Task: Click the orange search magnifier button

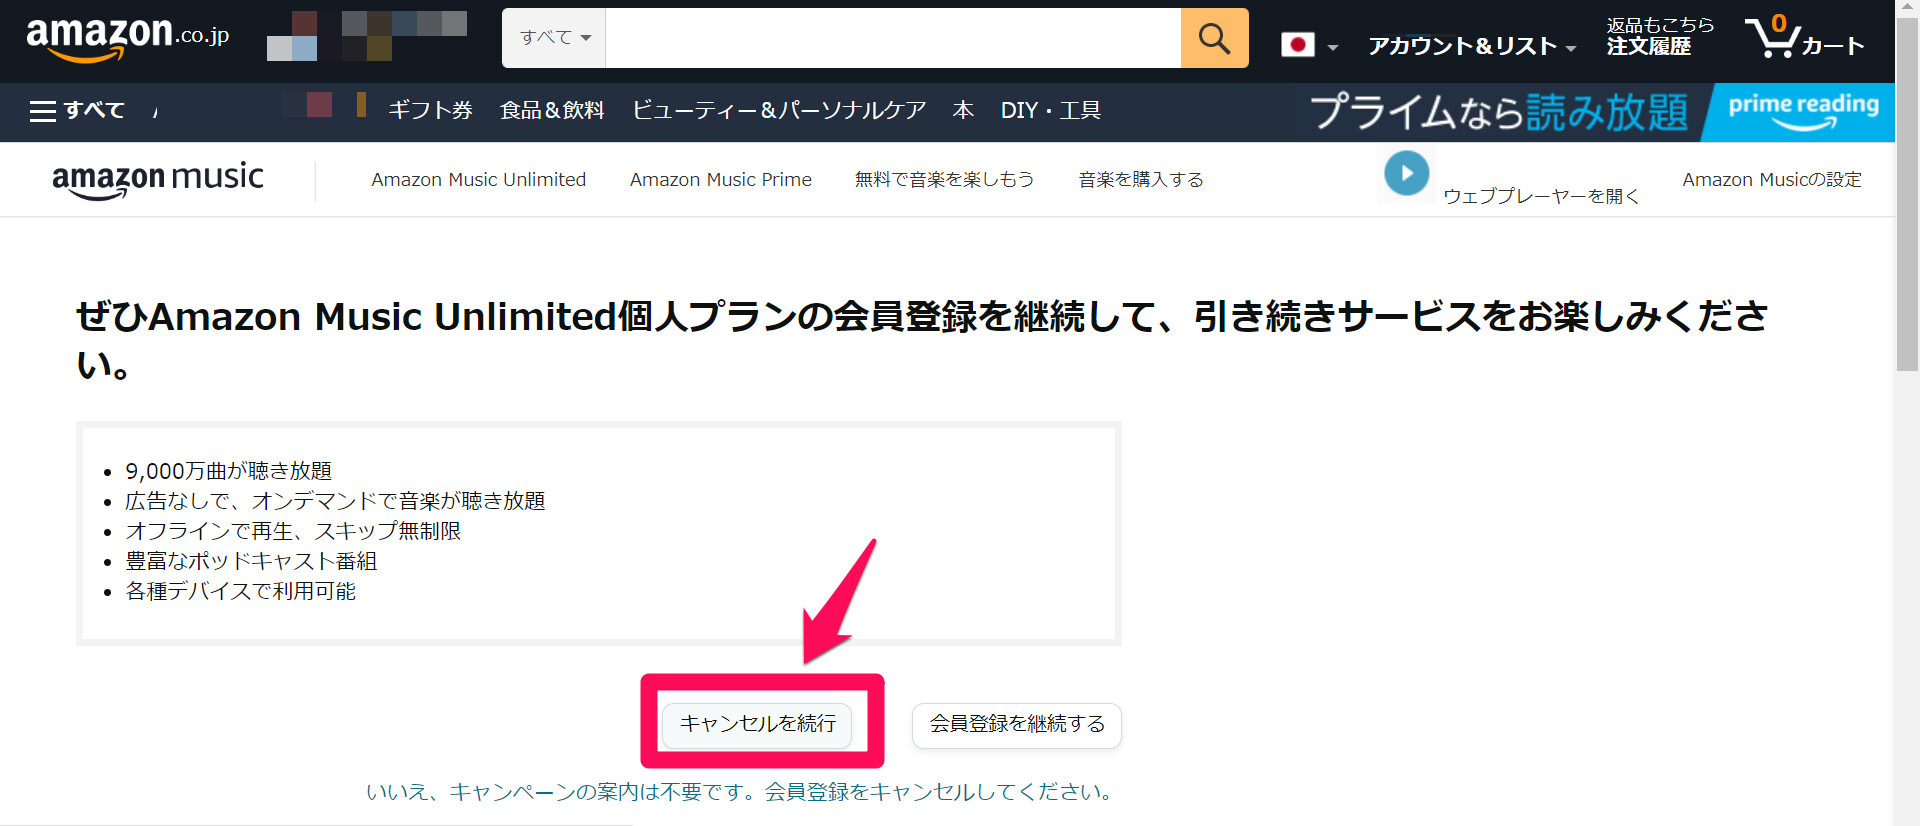Action: tap(1214, 38)
